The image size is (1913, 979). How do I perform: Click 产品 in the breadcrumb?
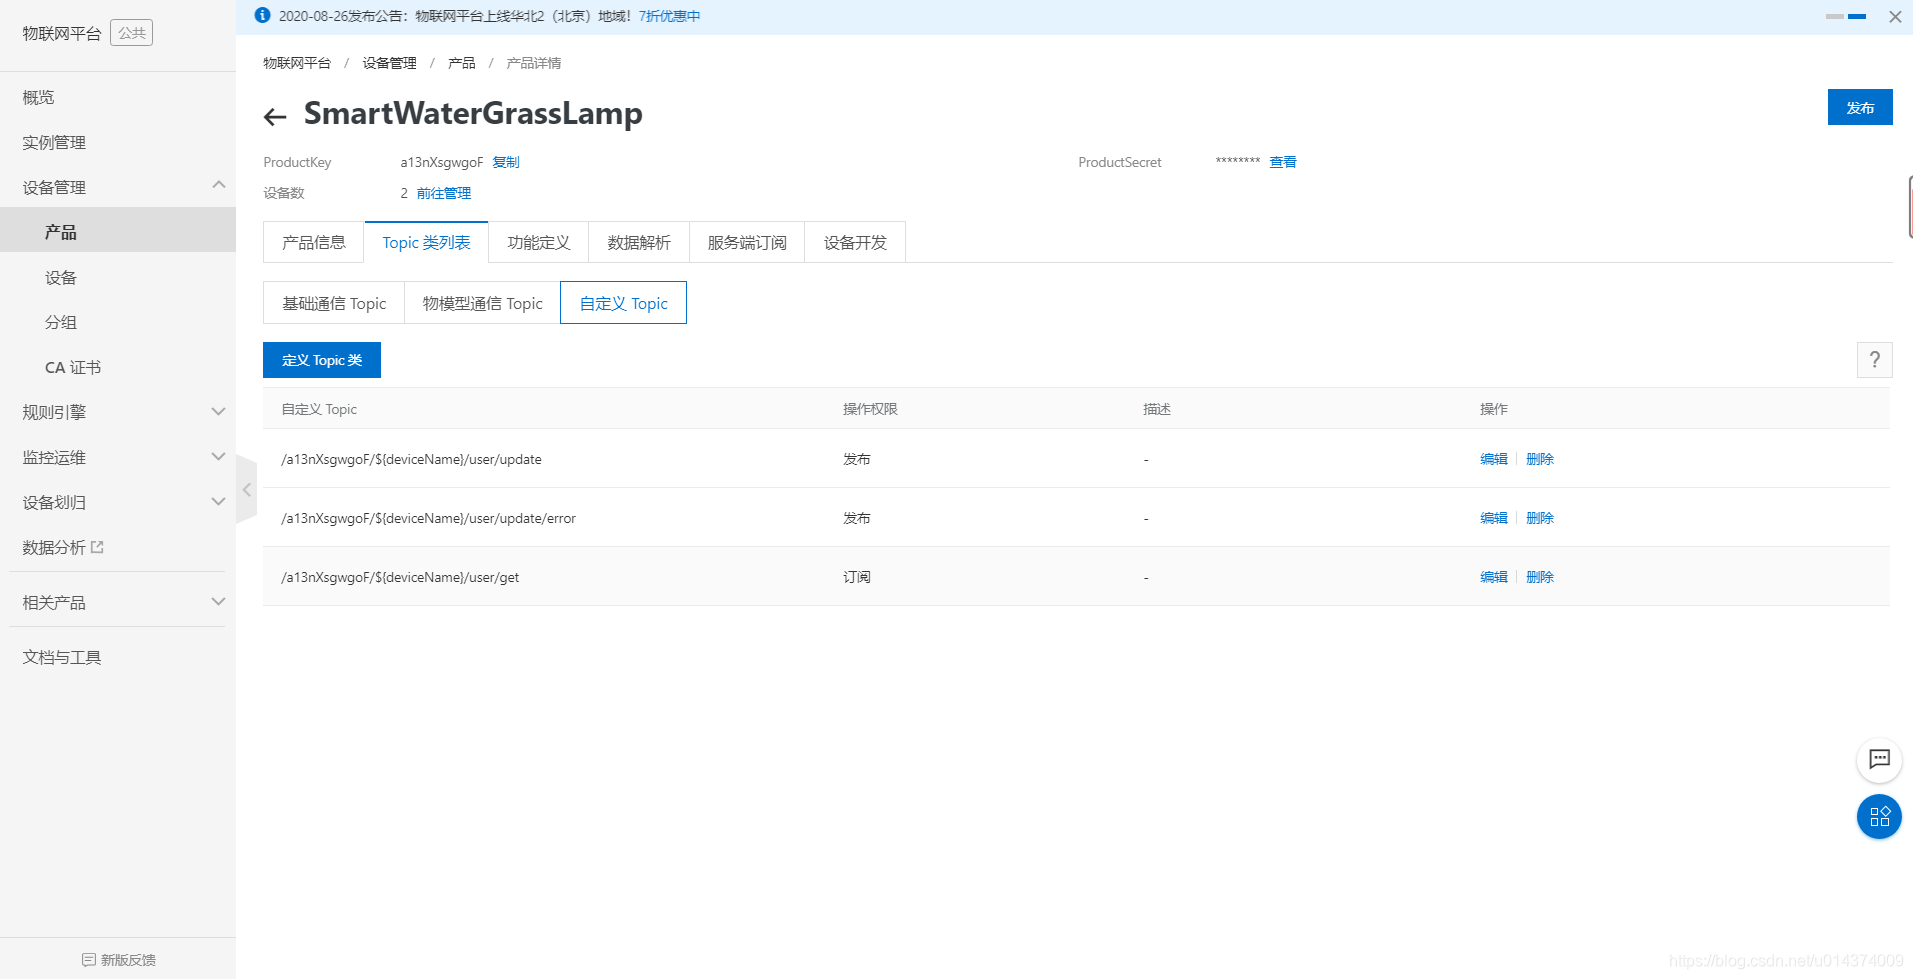[462, 63]
